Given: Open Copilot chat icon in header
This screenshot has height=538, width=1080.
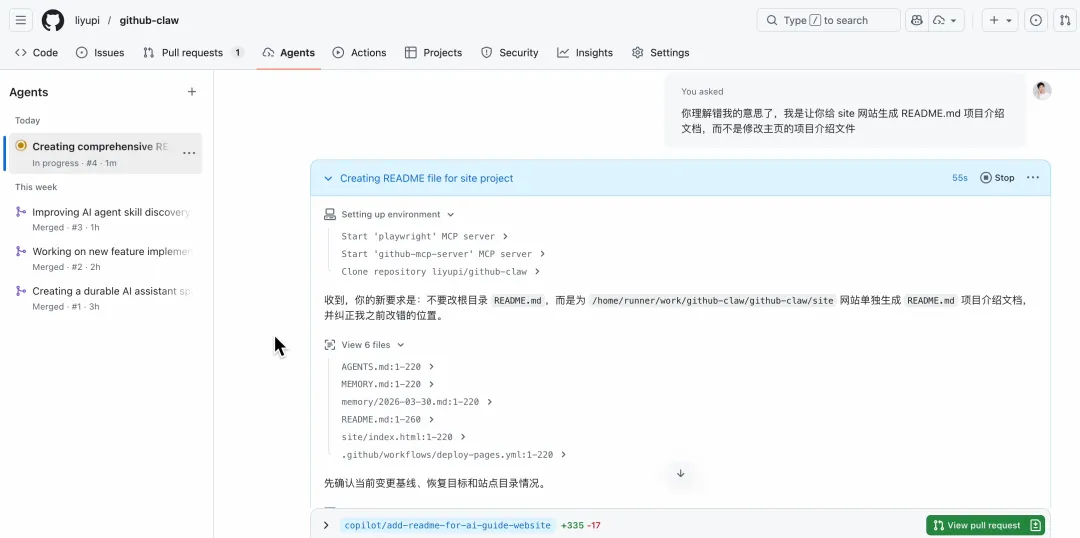Looking at the screenshot, I should coord(917,20).
